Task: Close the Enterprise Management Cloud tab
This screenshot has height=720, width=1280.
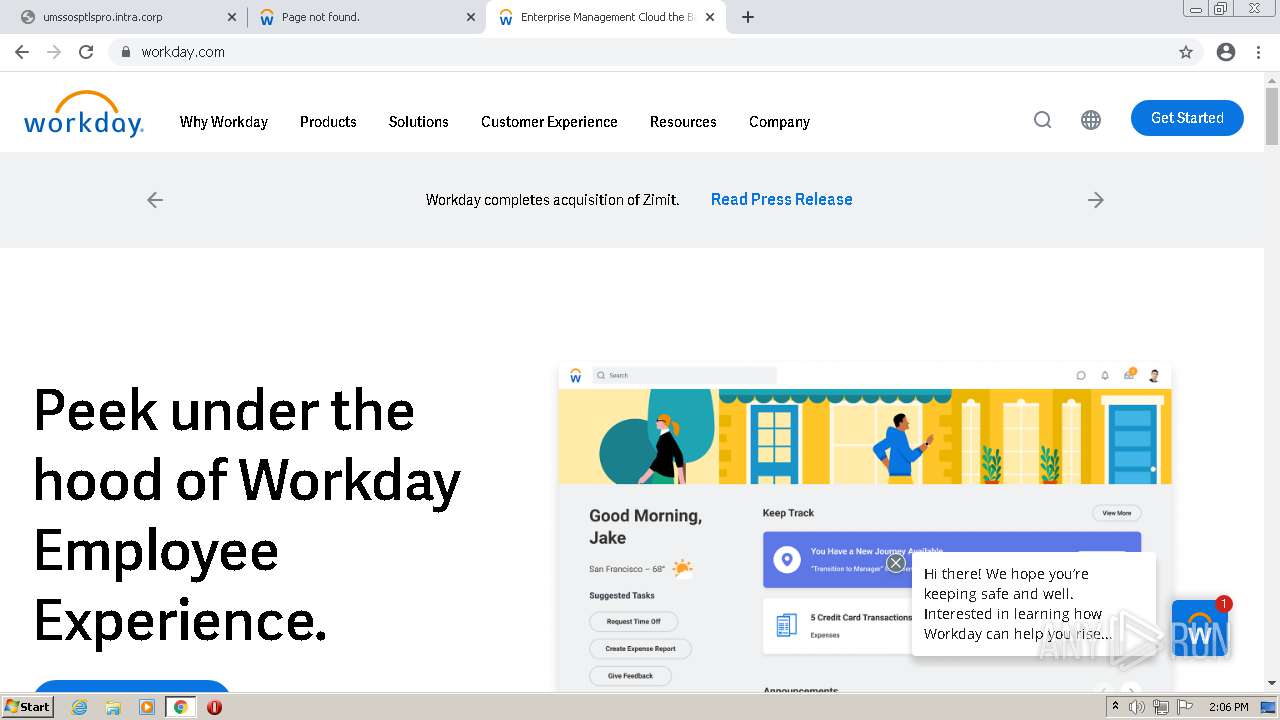Action: pos(710,17)
